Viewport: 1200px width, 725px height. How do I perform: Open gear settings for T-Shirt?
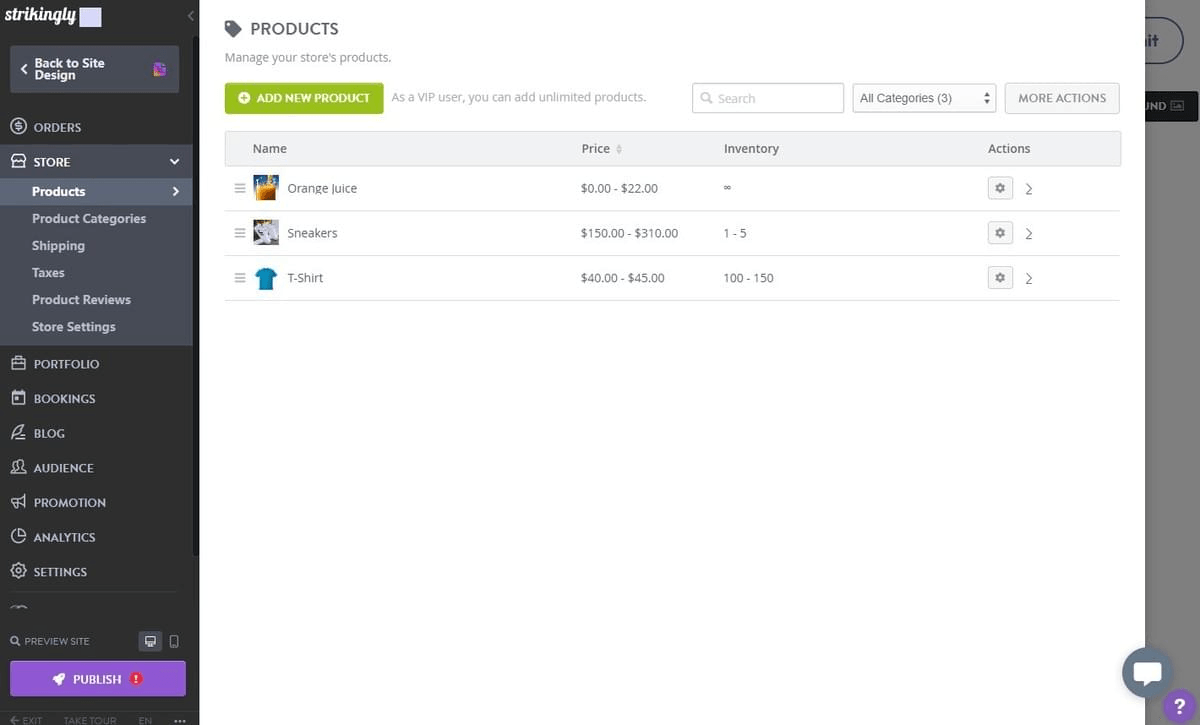[1000, 277]
